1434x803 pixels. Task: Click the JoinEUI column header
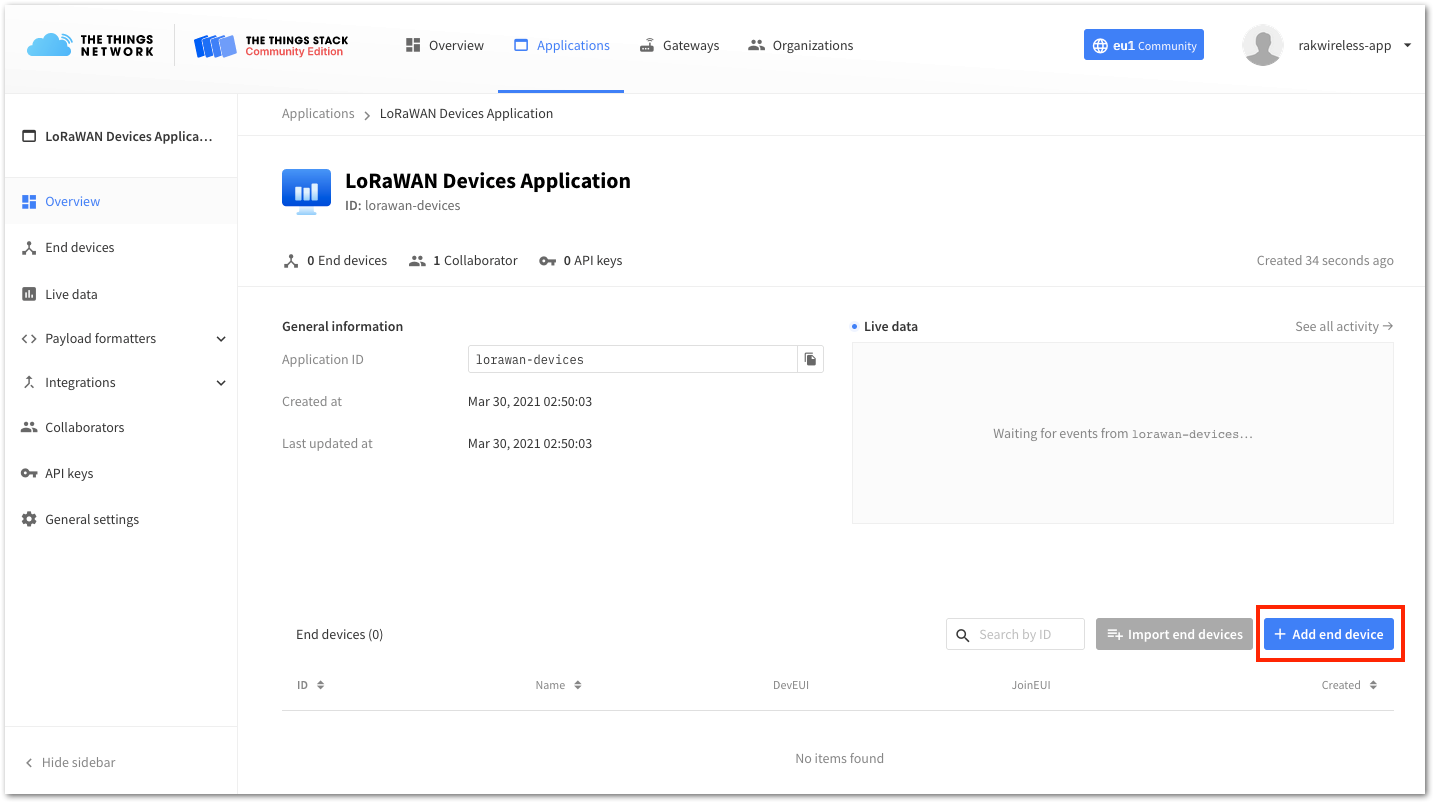click(1031, 685)
